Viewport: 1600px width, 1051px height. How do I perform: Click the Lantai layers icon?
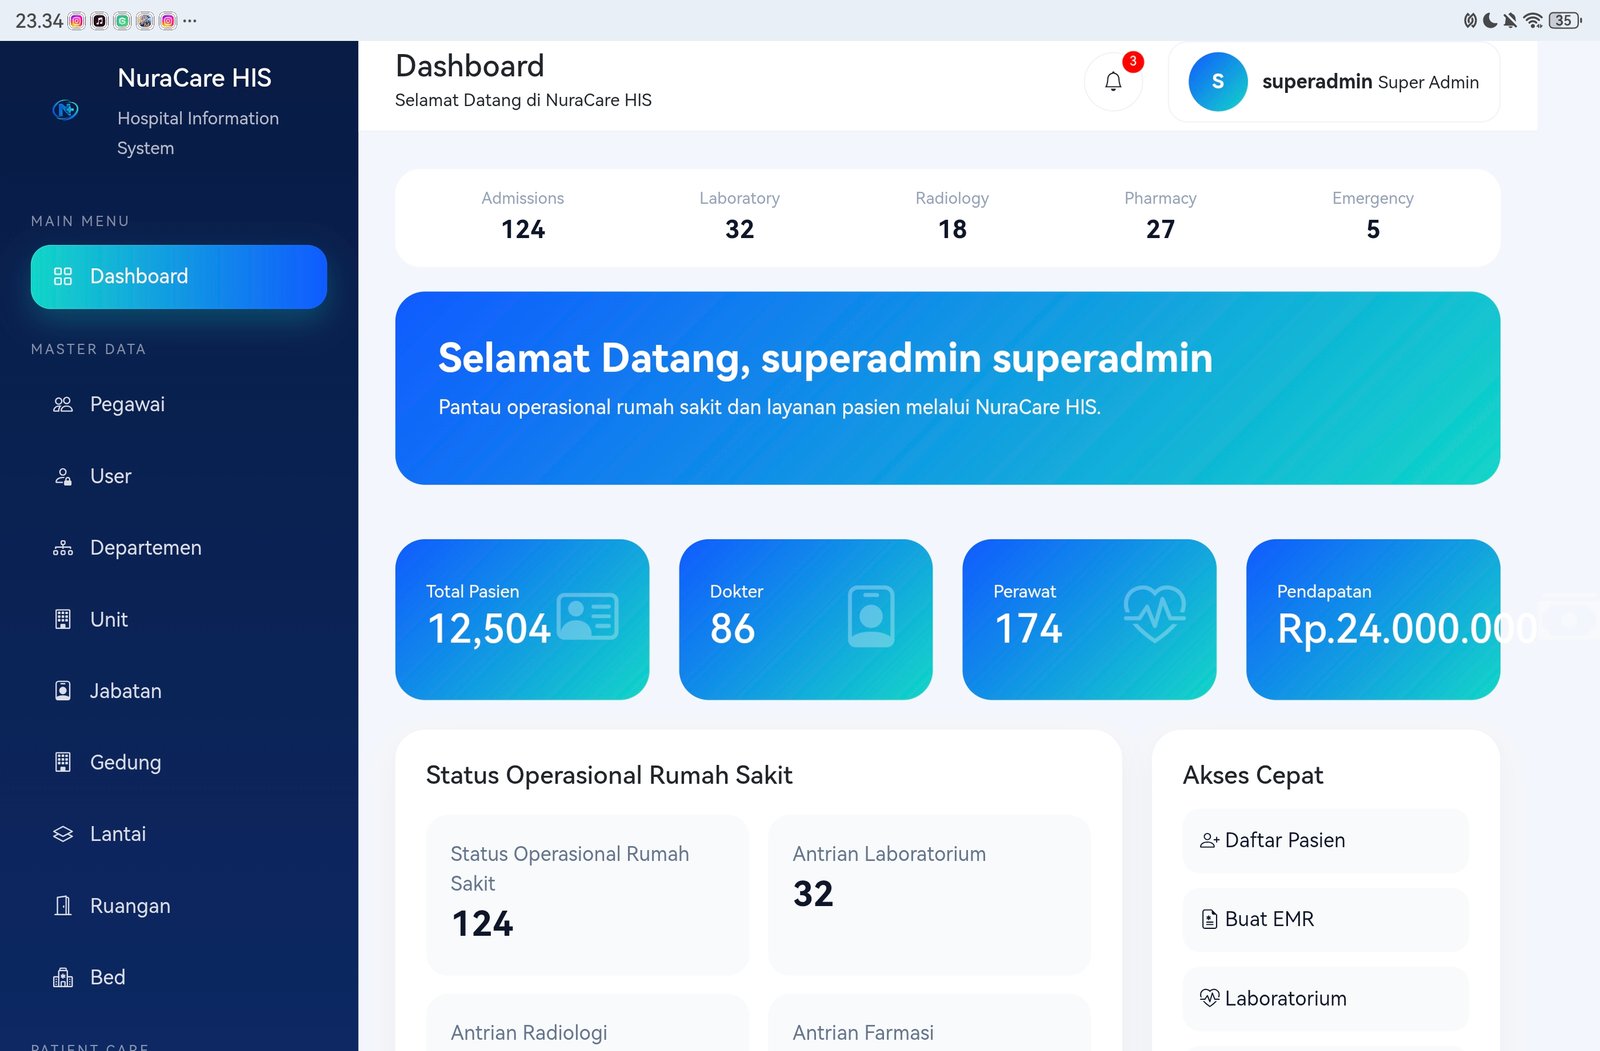(x=63, y=834)
